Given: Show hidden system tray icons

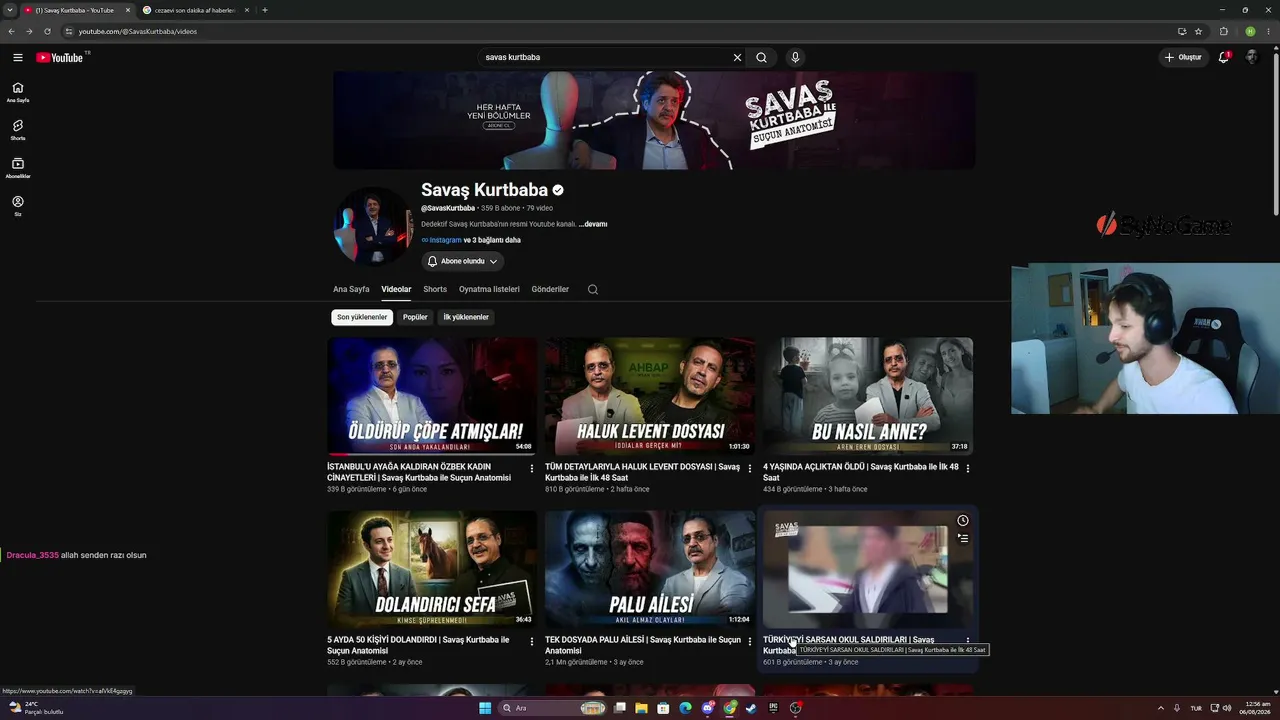Looking at the screenshot, I should click(x=1160, y=708).
